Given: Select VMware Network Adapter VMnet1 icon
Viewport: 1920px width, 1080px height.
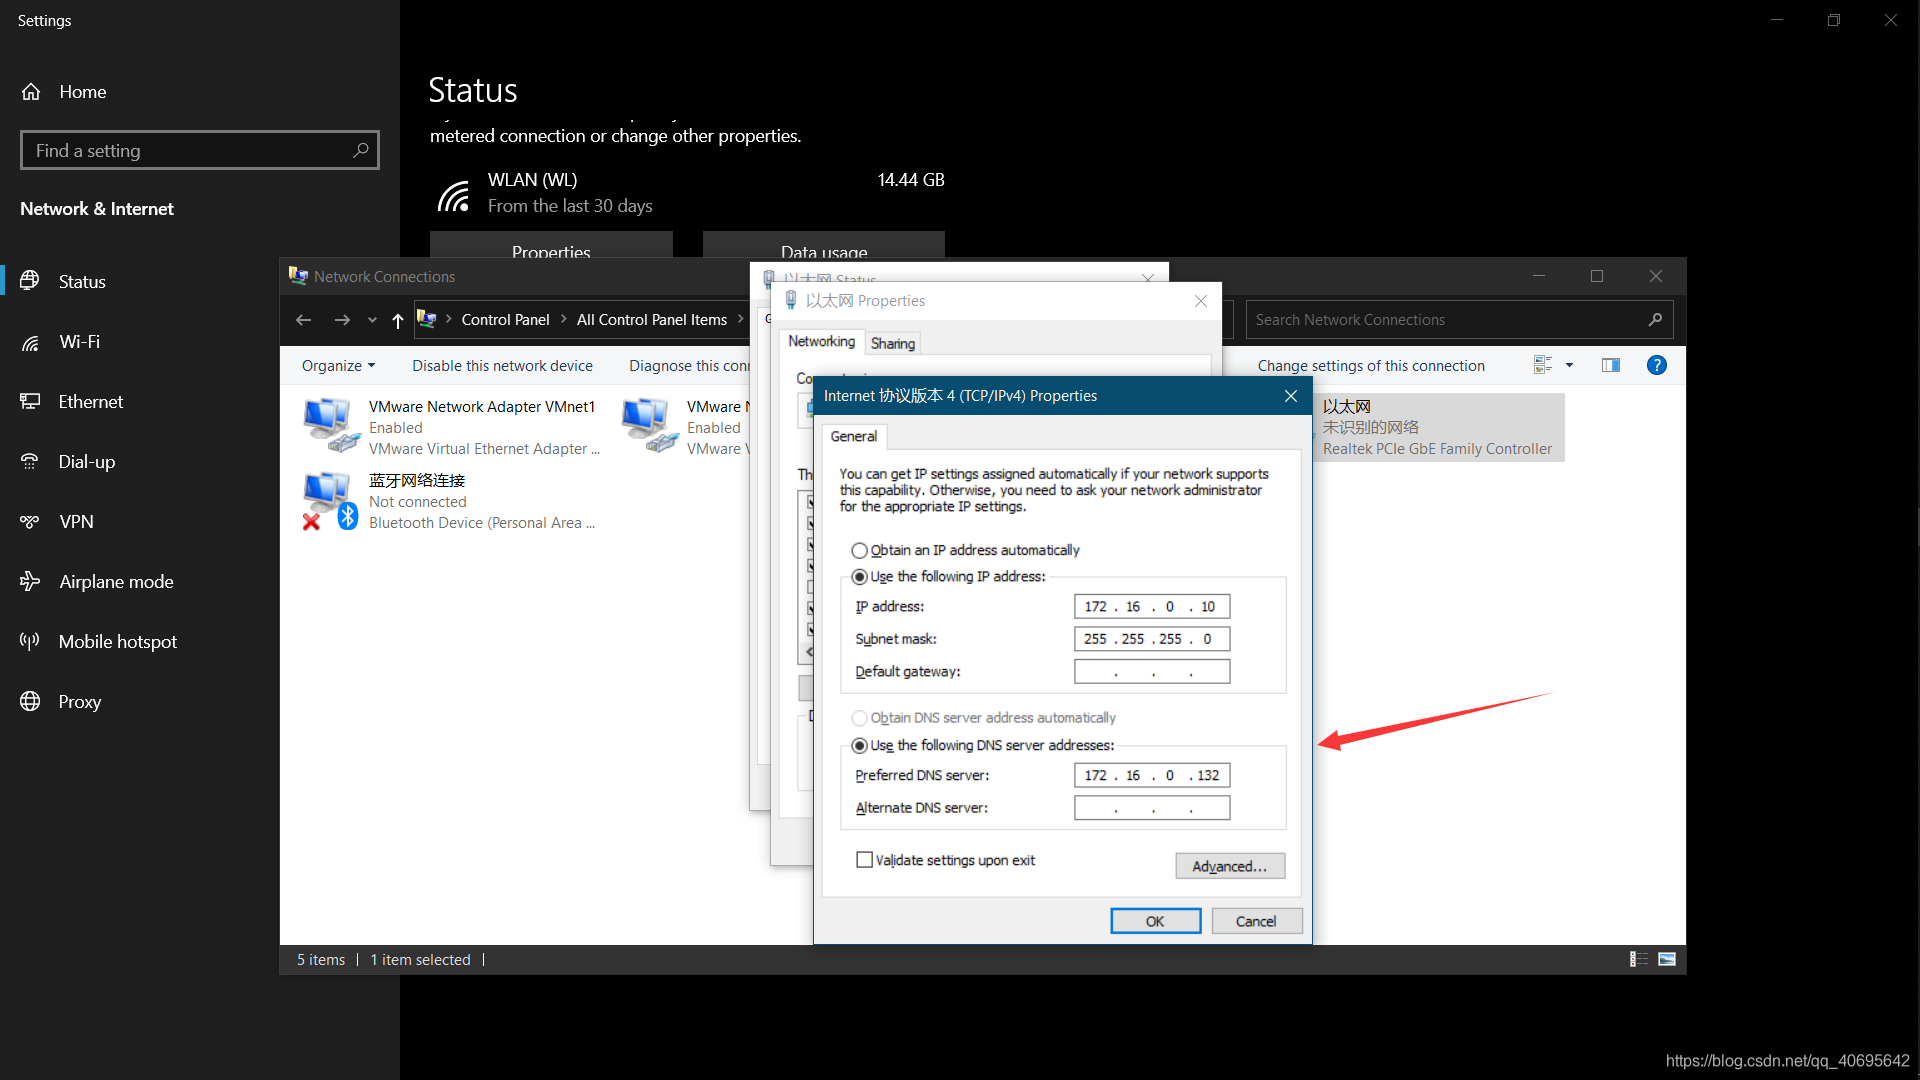Looking at the screenshot, I should point(331,425).
